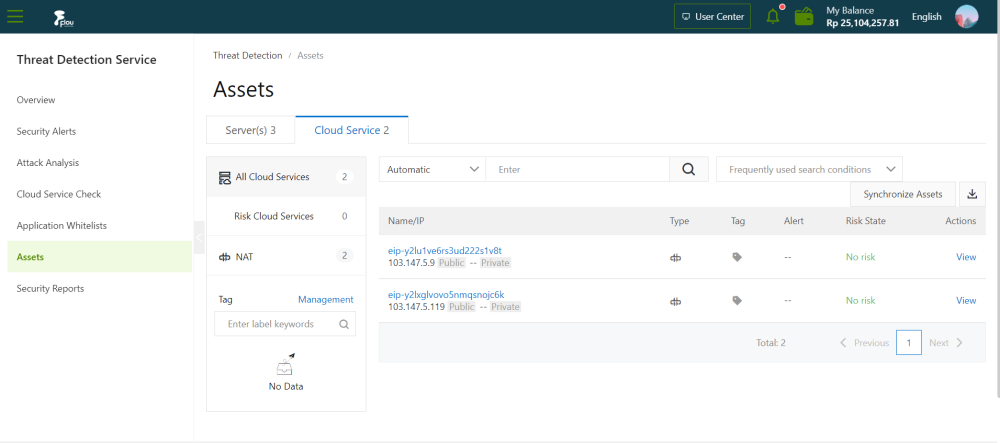Go to Previous page
Screen dimensions: 1000x443
tap(864, 343)
